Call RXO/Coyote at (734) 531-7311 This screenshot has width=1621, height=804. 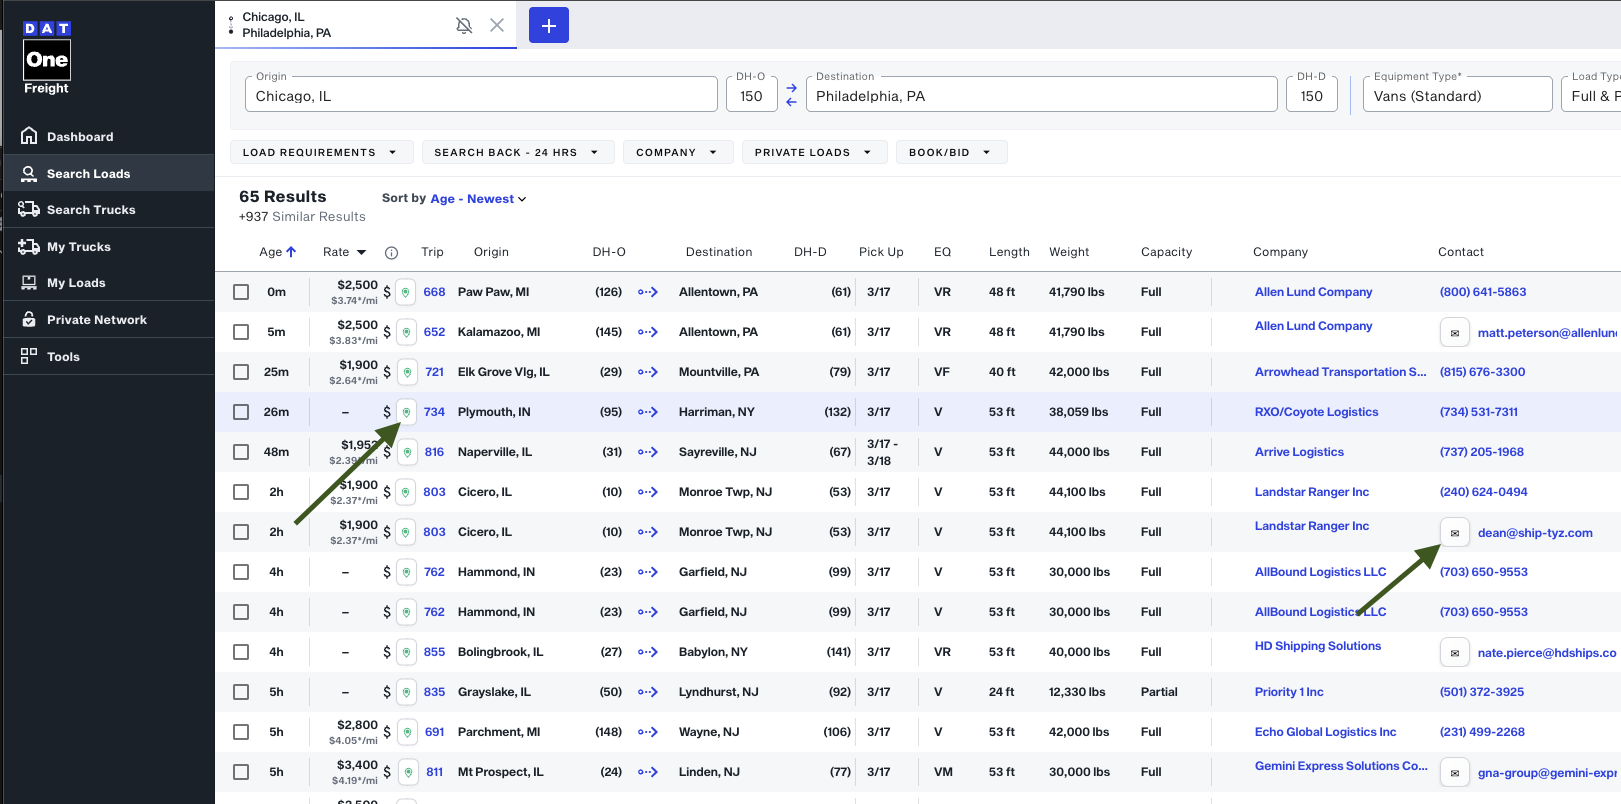coord(1478,412)
